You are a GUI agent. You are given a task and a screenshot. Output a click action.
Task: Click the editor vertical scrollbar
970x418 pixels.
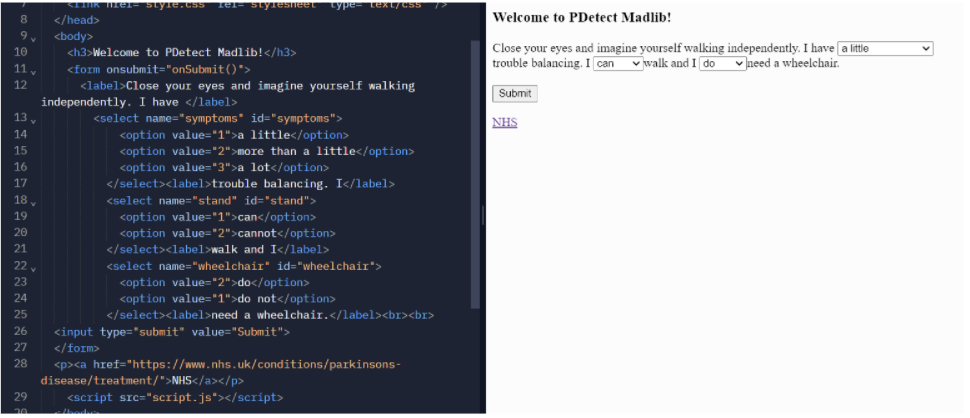click(475, 174)
